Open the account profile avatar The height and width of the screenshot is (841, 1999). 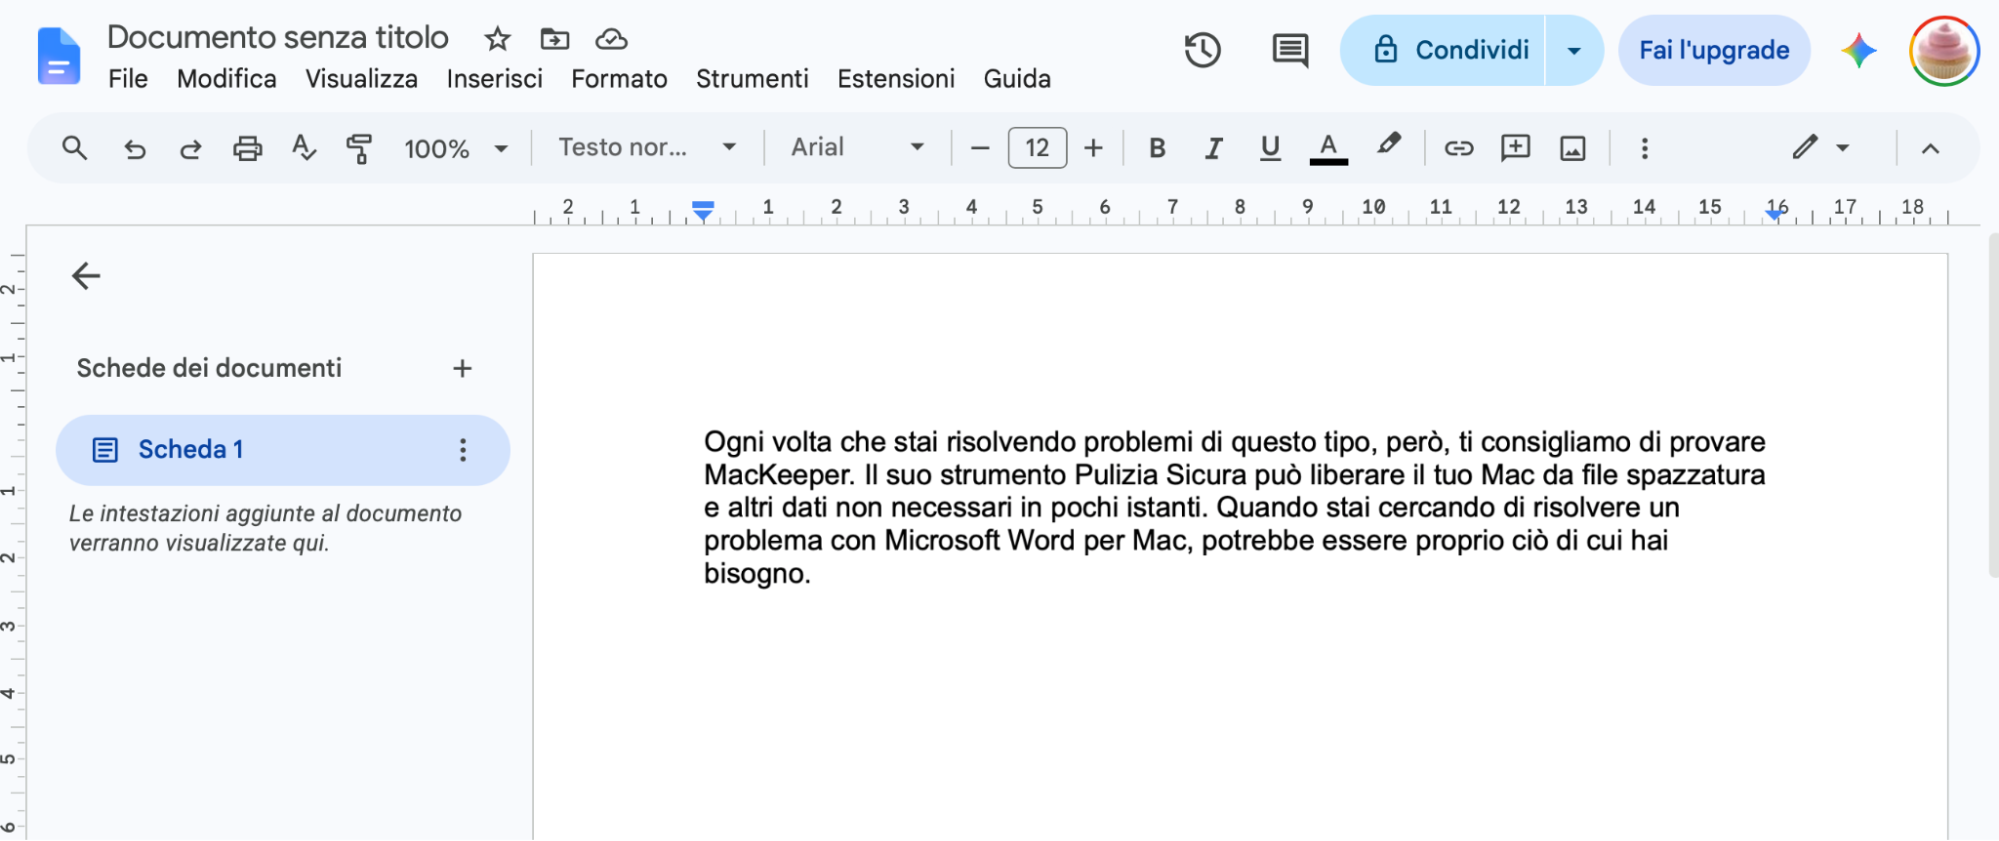pos(1944,50)
